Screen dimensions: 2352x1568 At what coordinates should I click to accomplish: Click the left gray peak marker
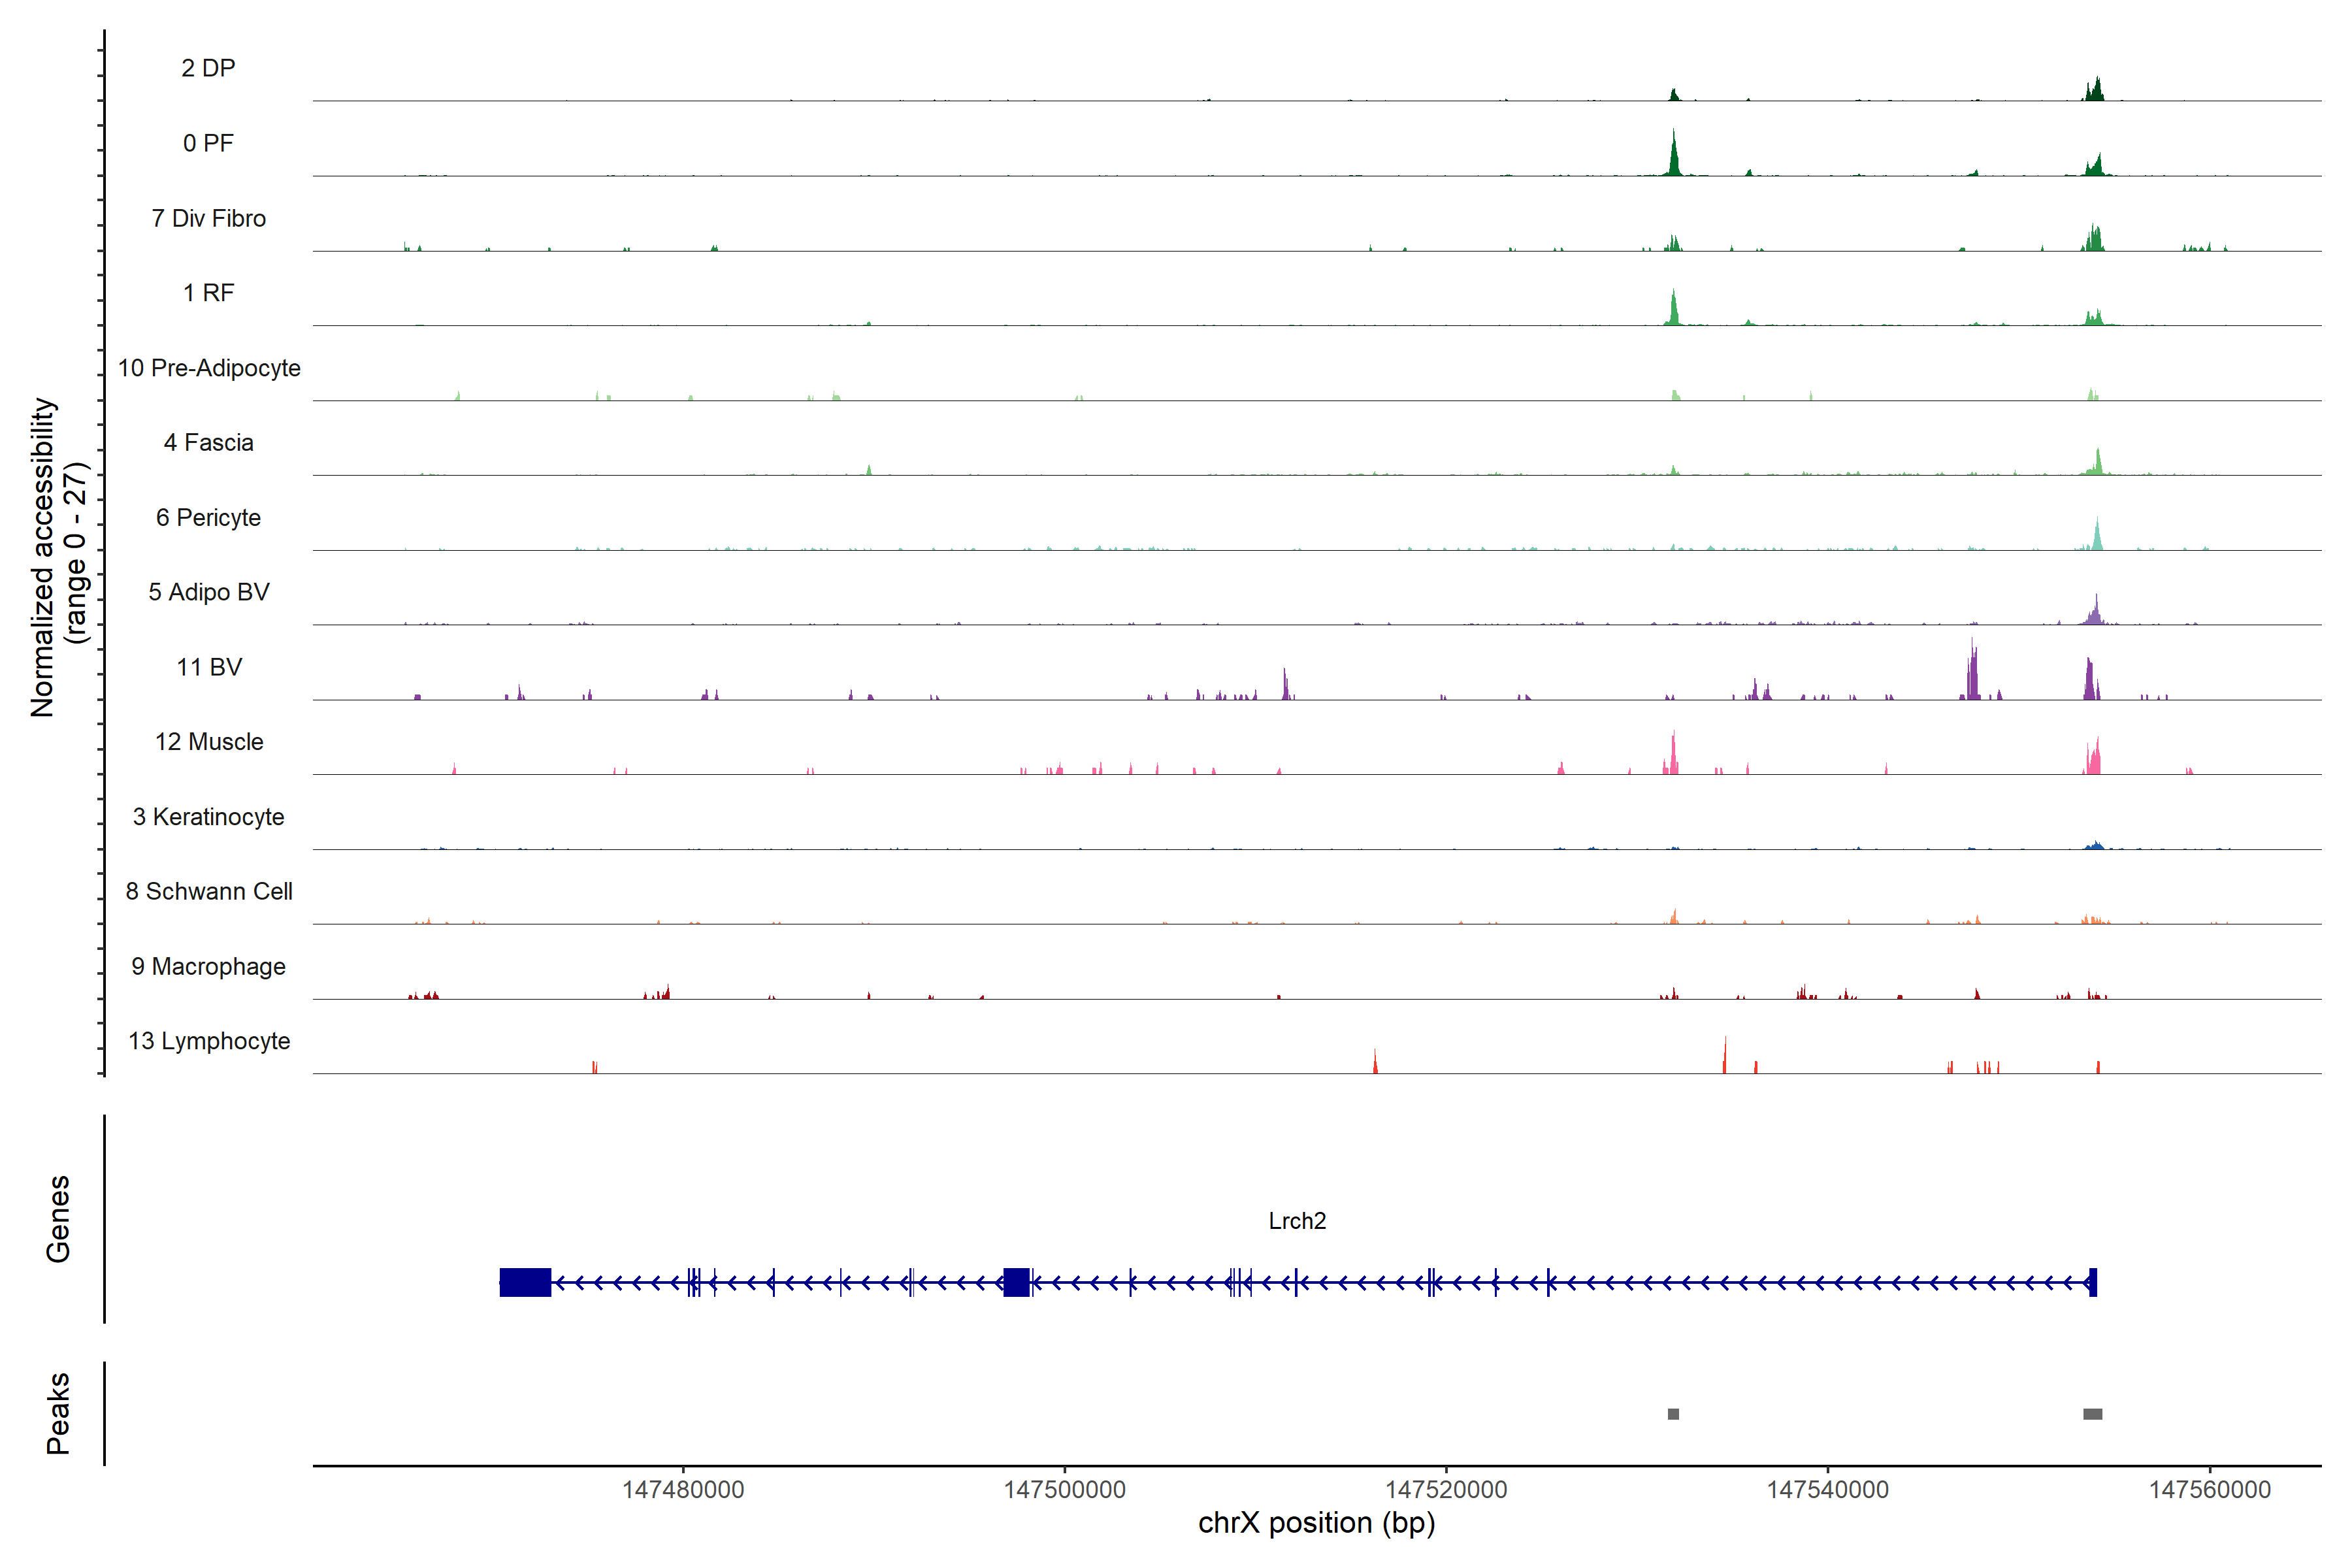tap(1673, 1414)
